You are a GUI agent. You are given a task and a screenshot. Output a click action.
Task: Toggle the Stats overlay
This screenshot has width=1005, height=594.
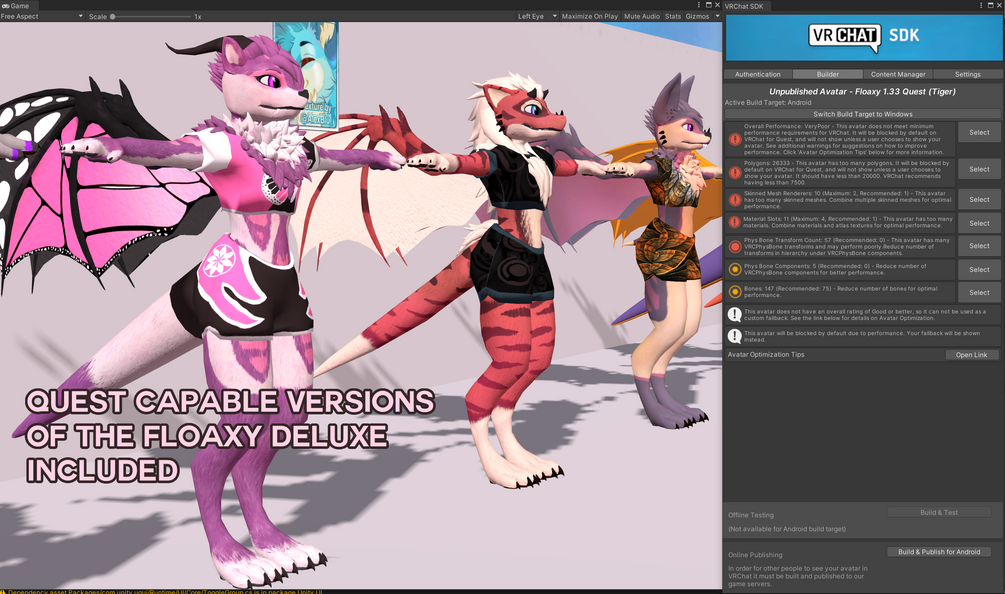click(673, 17)
